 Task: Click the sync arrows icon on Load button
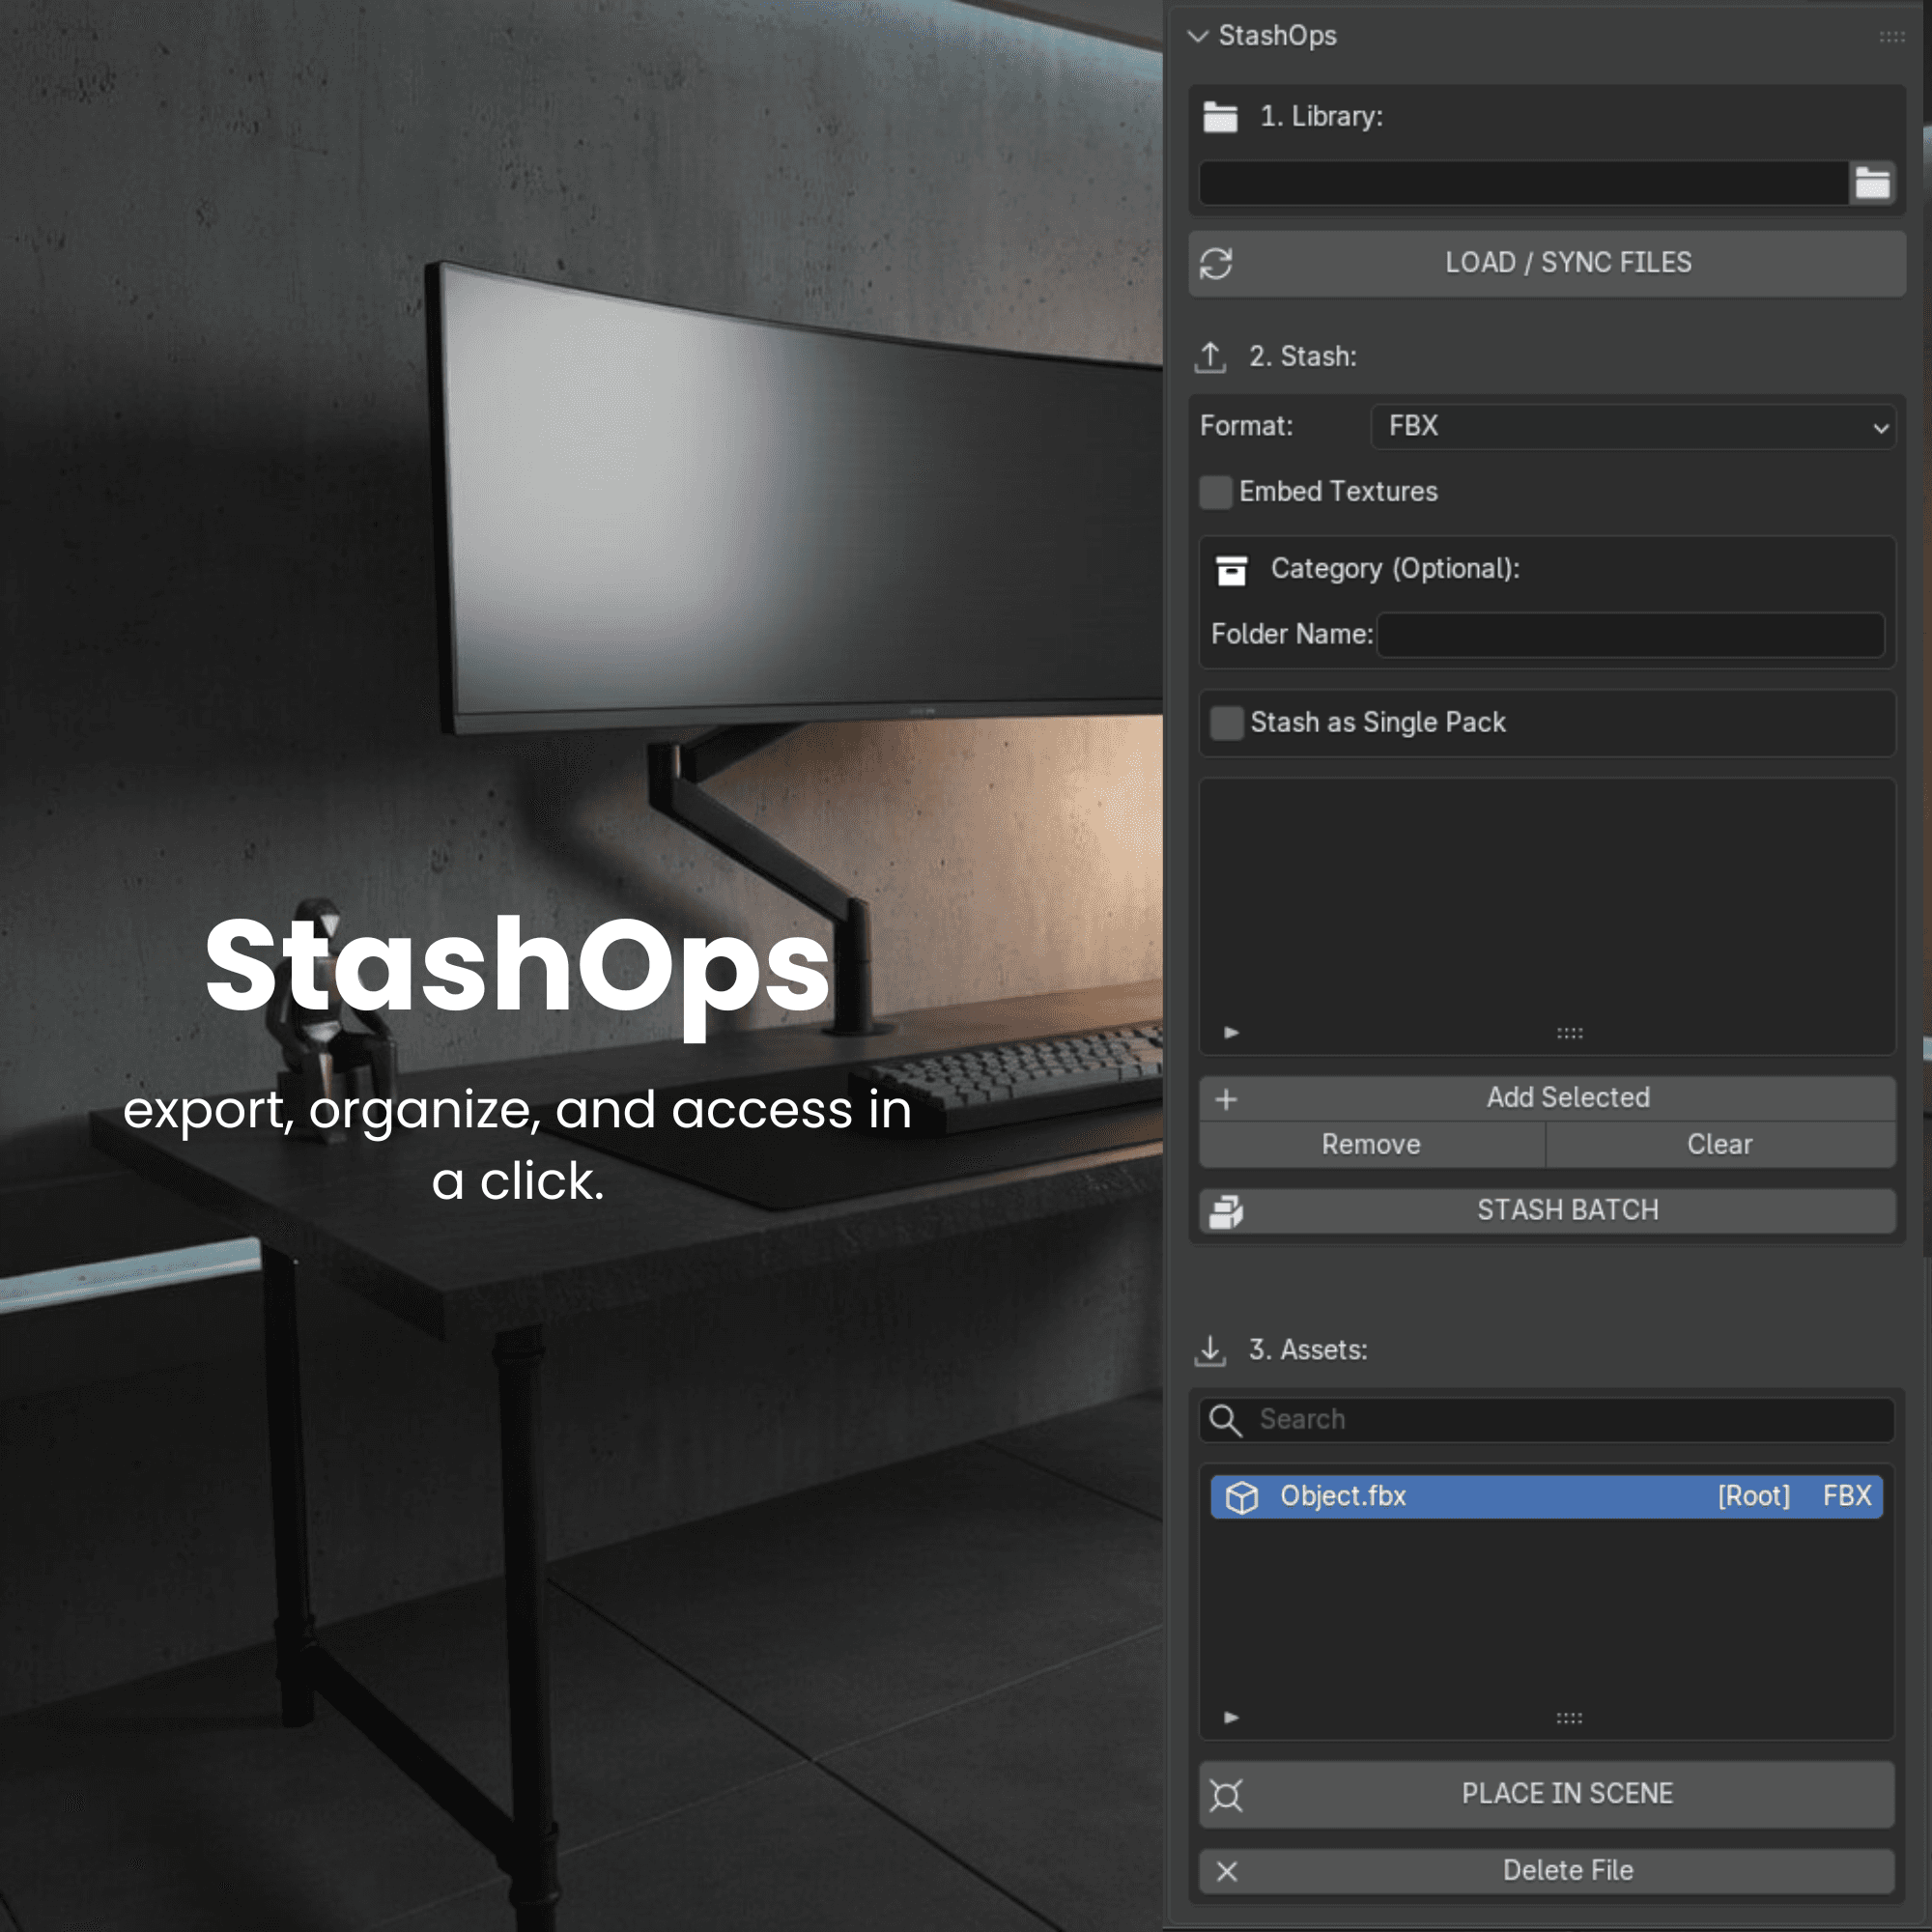tap(1216, 263)
